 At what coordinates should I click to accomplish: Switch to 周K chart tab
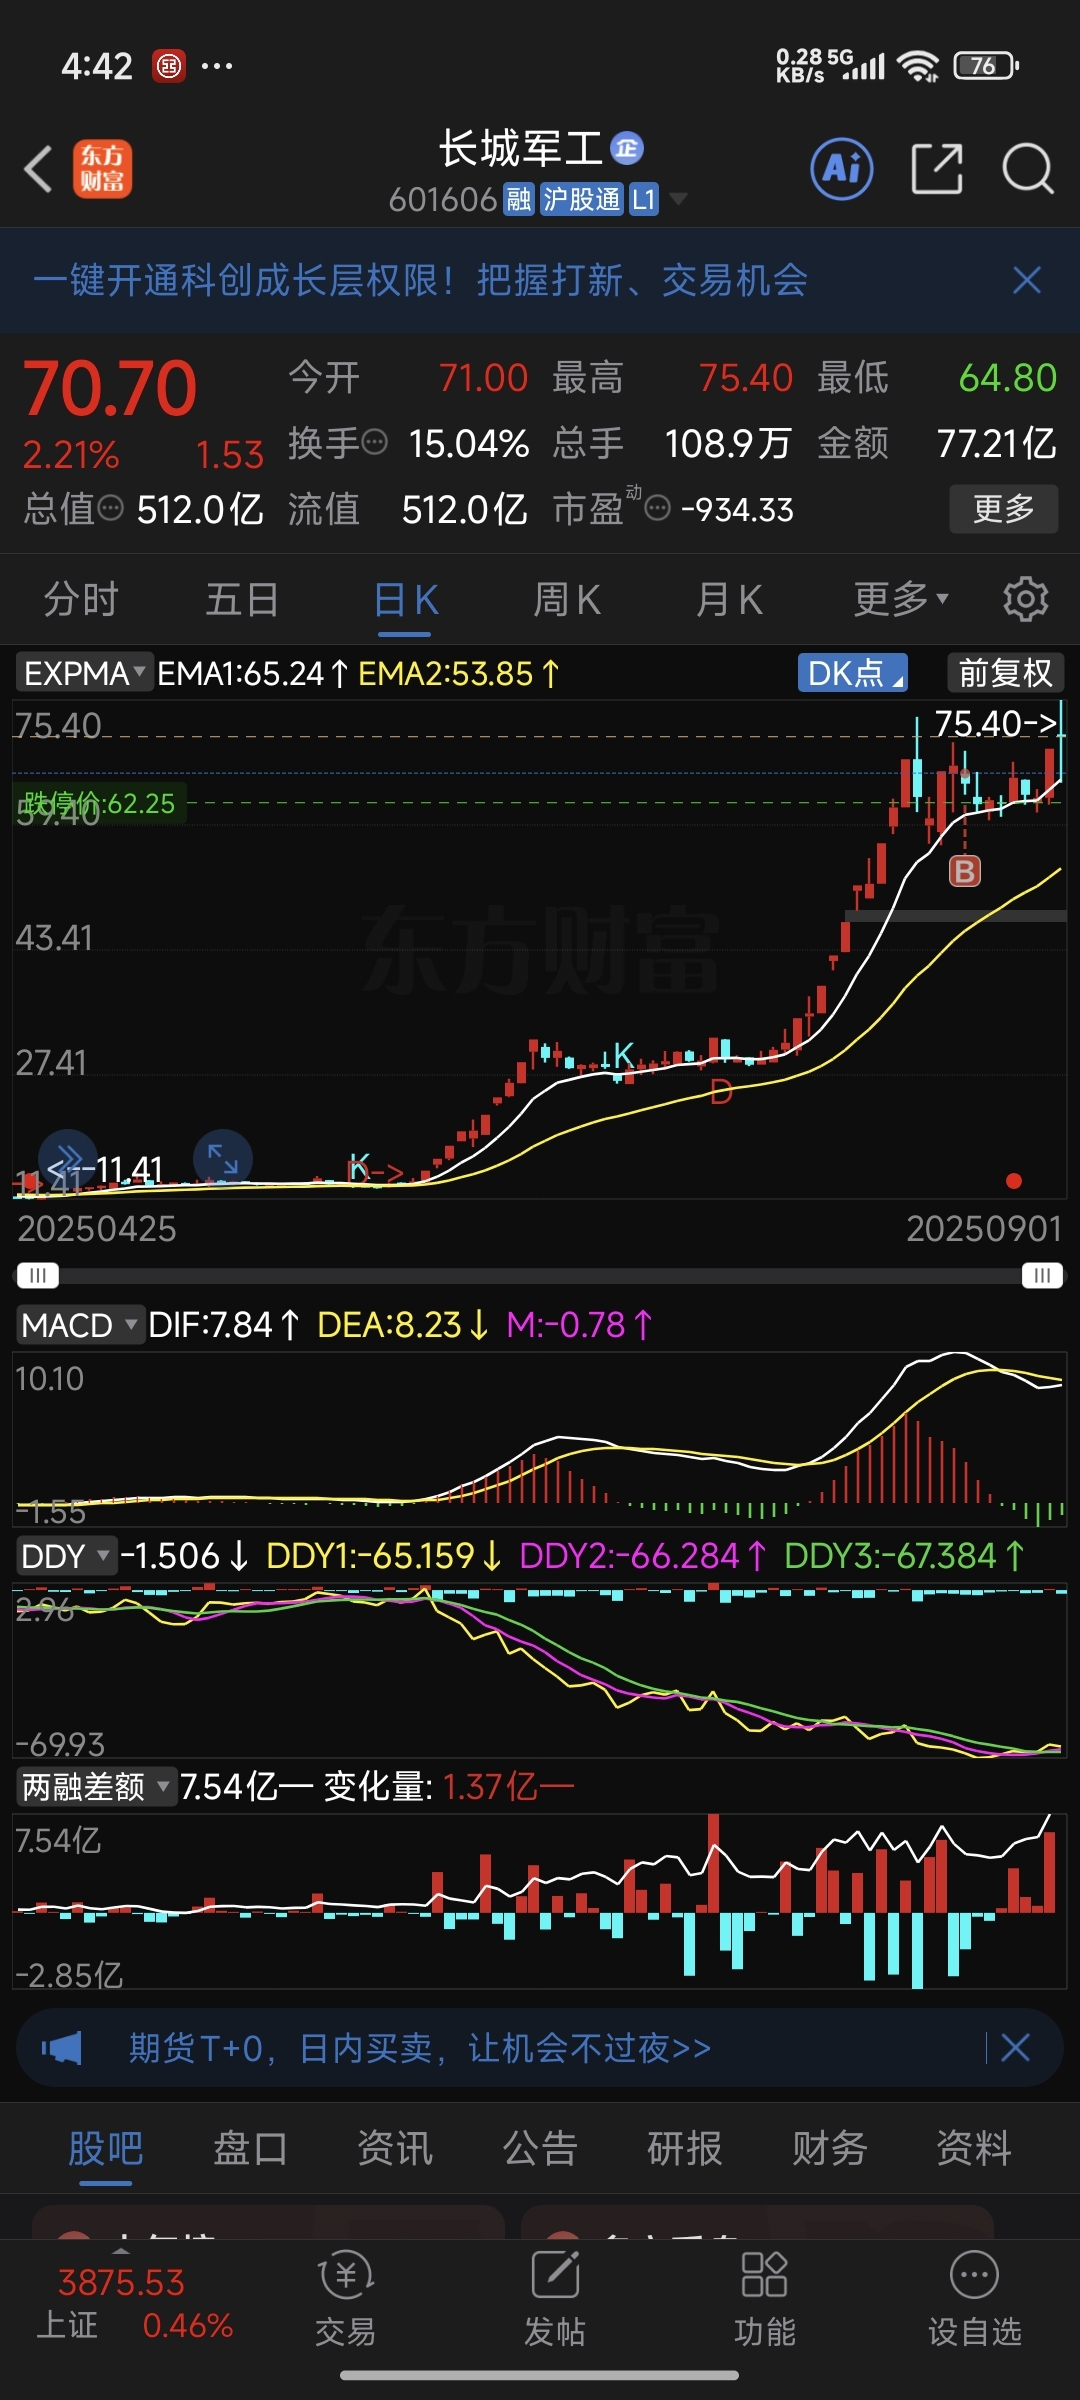567,599
